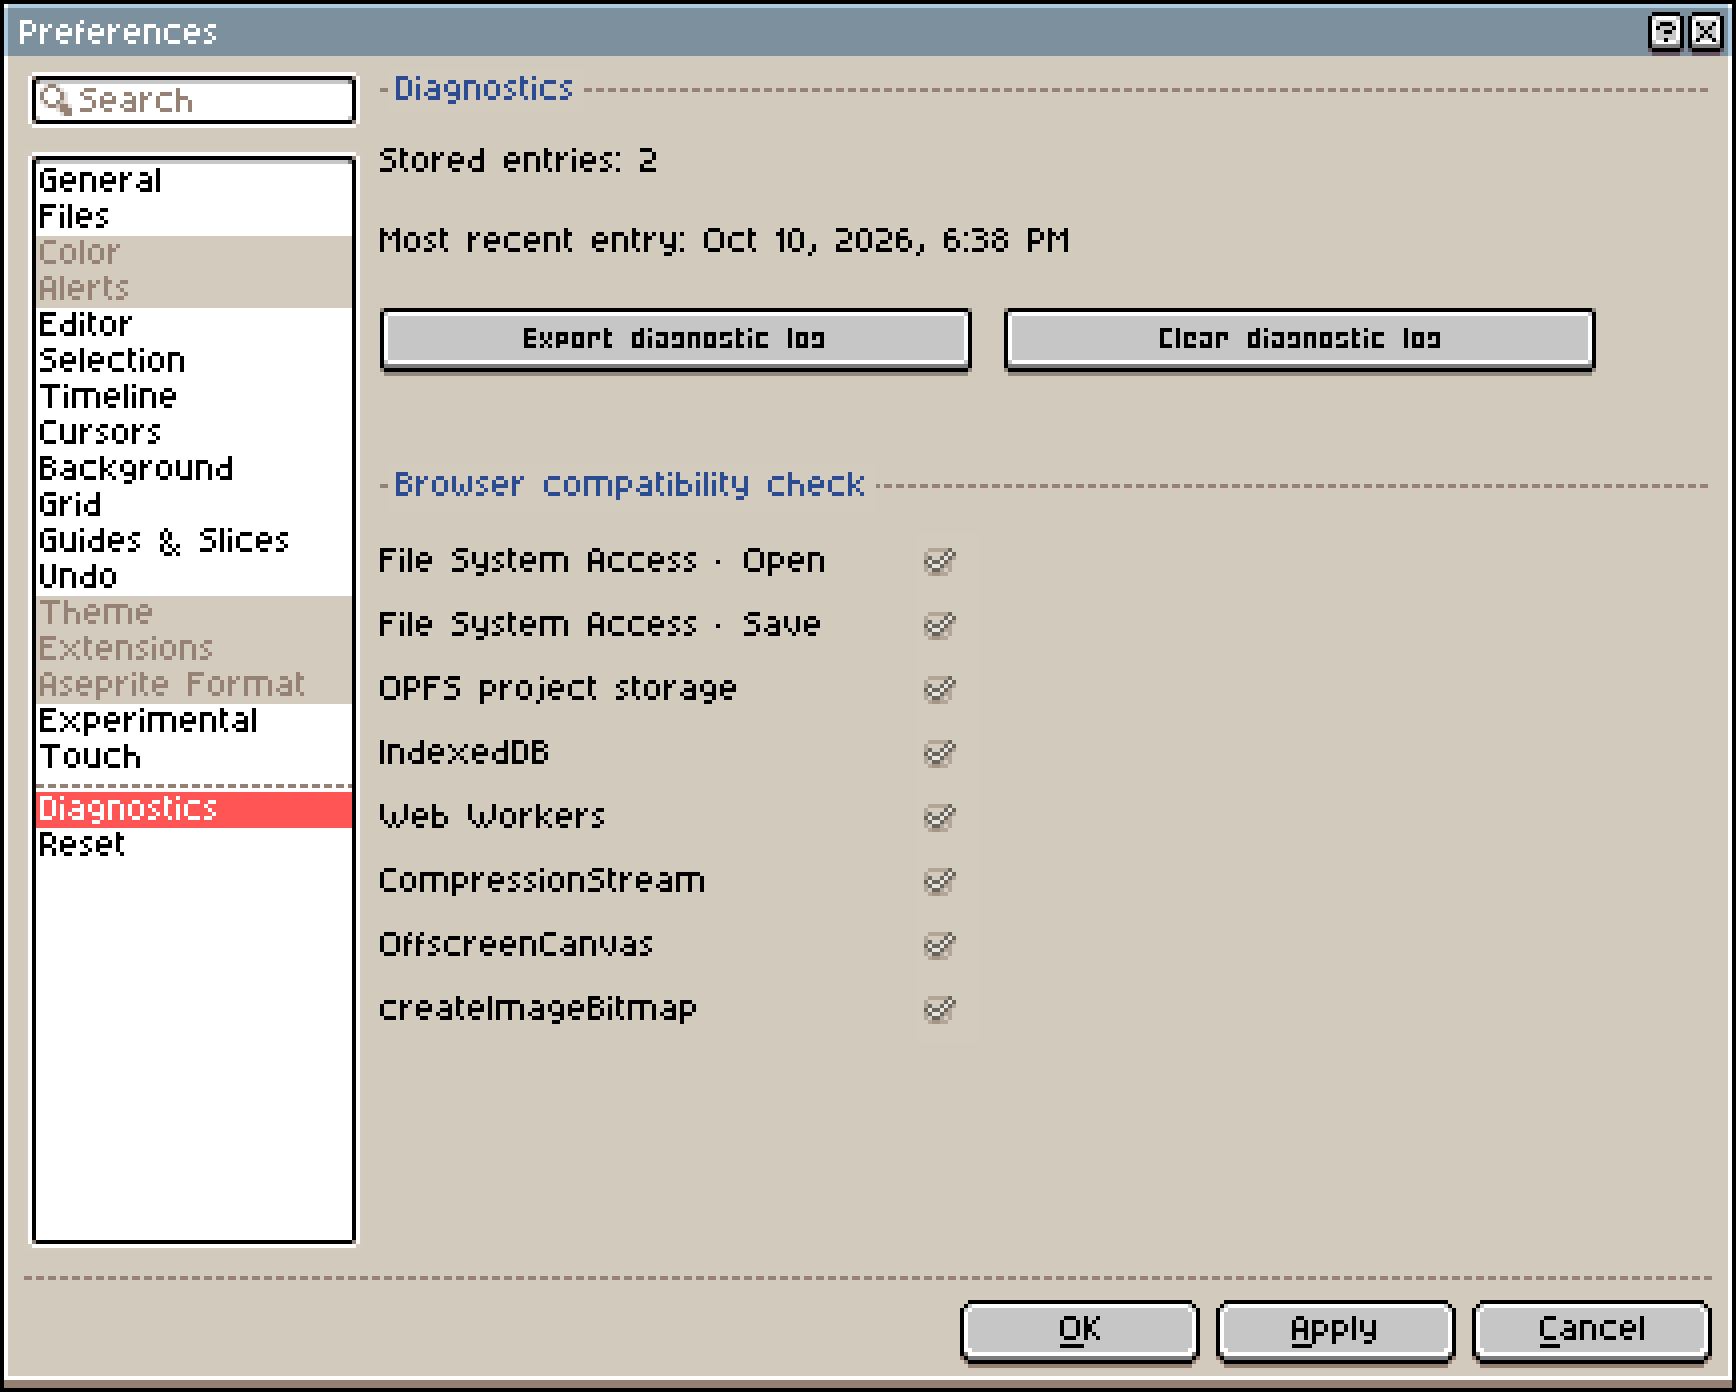Open the Guides & Slices section
This screenshot has height=1392, width=1736.
pyautogui.click(x=194, y=541)
